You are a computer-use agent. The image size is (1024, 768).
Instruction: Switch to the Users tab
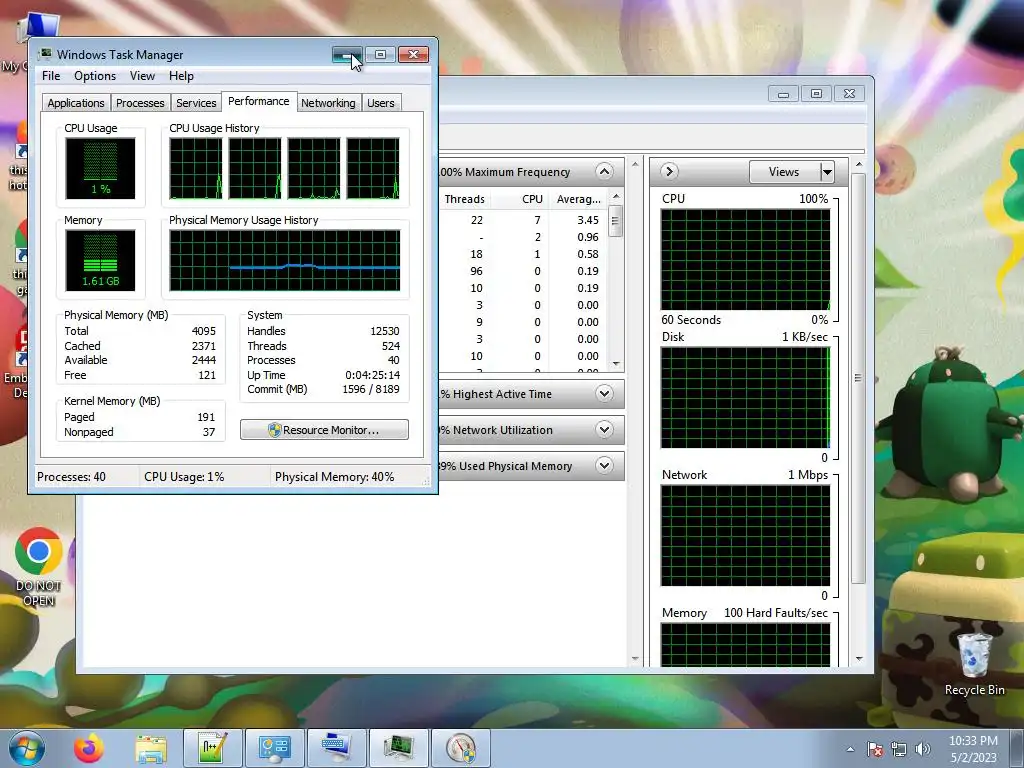pos(381,103)
